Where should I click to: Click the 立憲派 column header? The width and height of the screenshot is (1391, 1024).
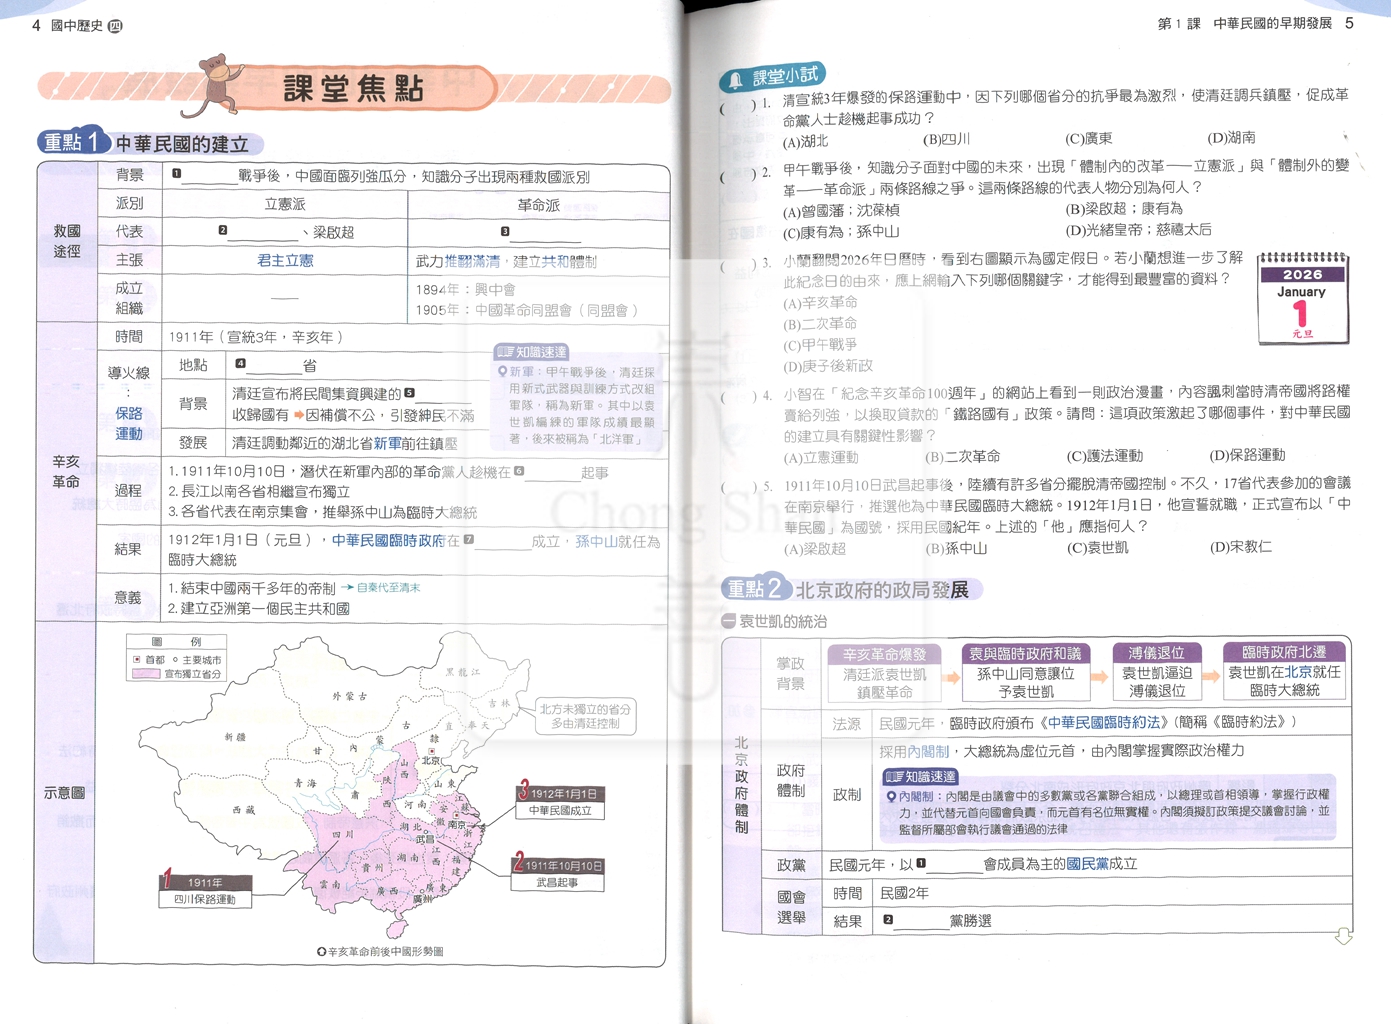(x=285, y=204)
